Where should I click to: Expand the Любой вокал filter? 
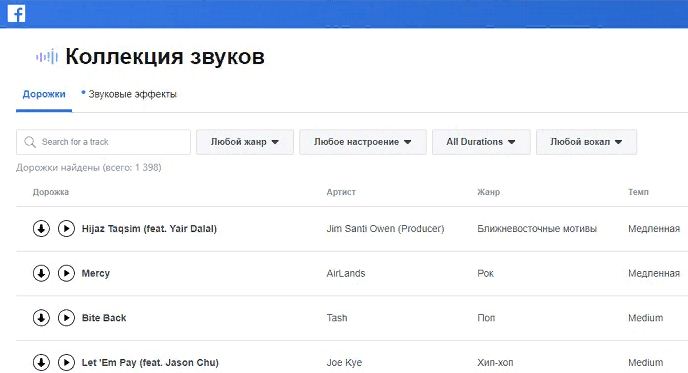pyautogui.click(x=586, y=142)
